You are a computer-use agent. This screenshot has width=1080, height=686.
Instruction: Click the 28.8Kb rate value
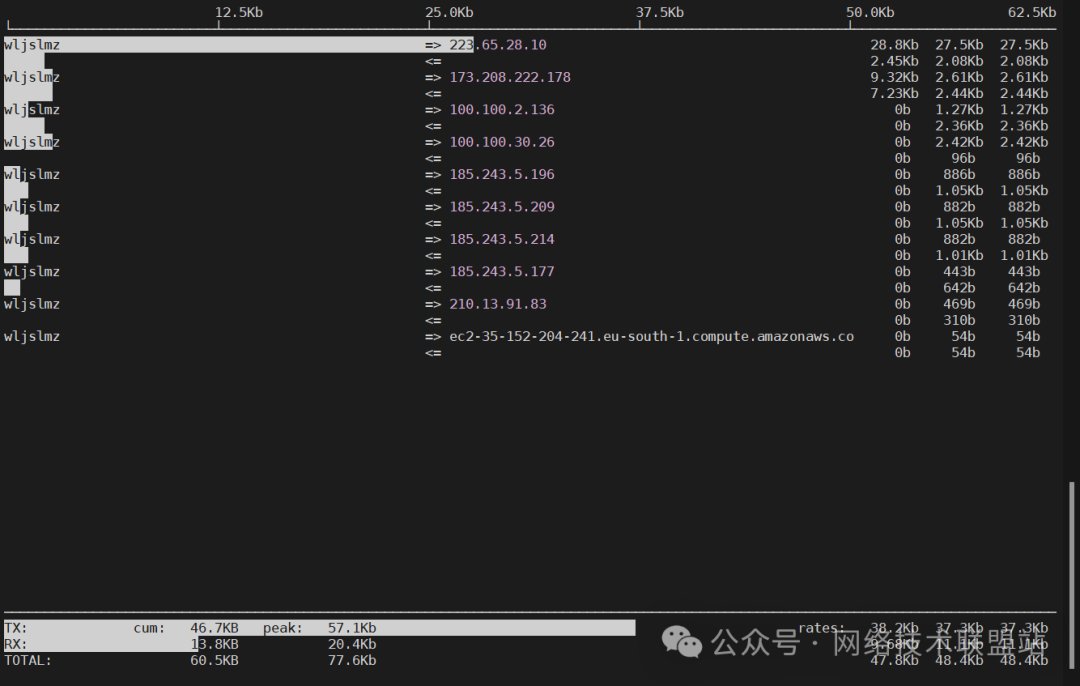894,45
